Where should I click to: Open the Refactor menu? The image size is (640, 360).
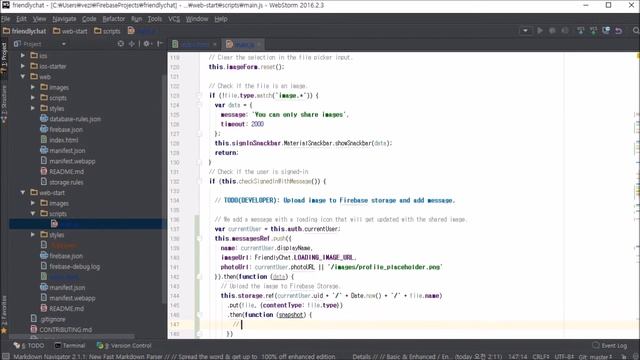[113, 19]
